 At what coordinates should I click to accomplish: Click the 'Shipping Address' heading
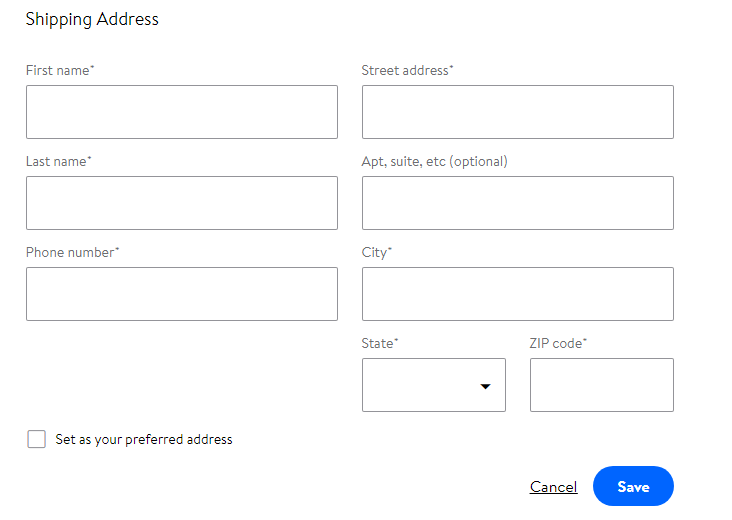(92, 19)
